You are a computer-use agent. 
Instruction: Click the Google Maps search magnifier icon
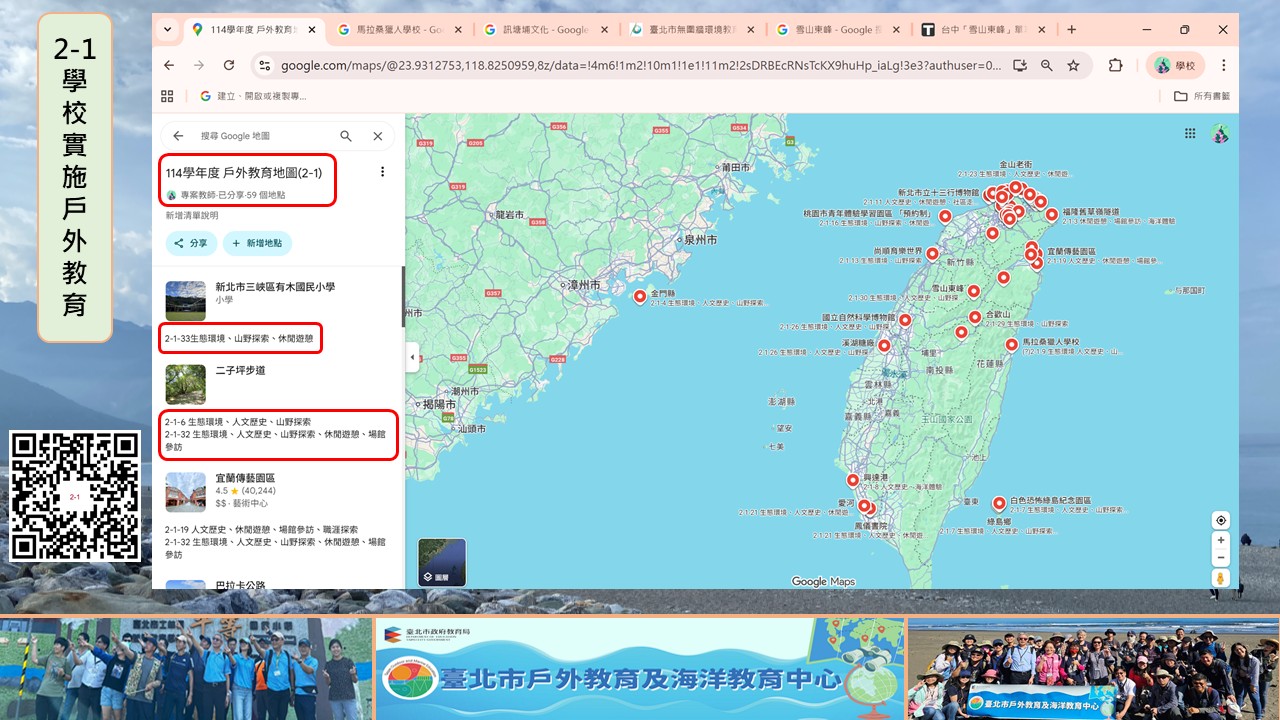click(346, 136)
